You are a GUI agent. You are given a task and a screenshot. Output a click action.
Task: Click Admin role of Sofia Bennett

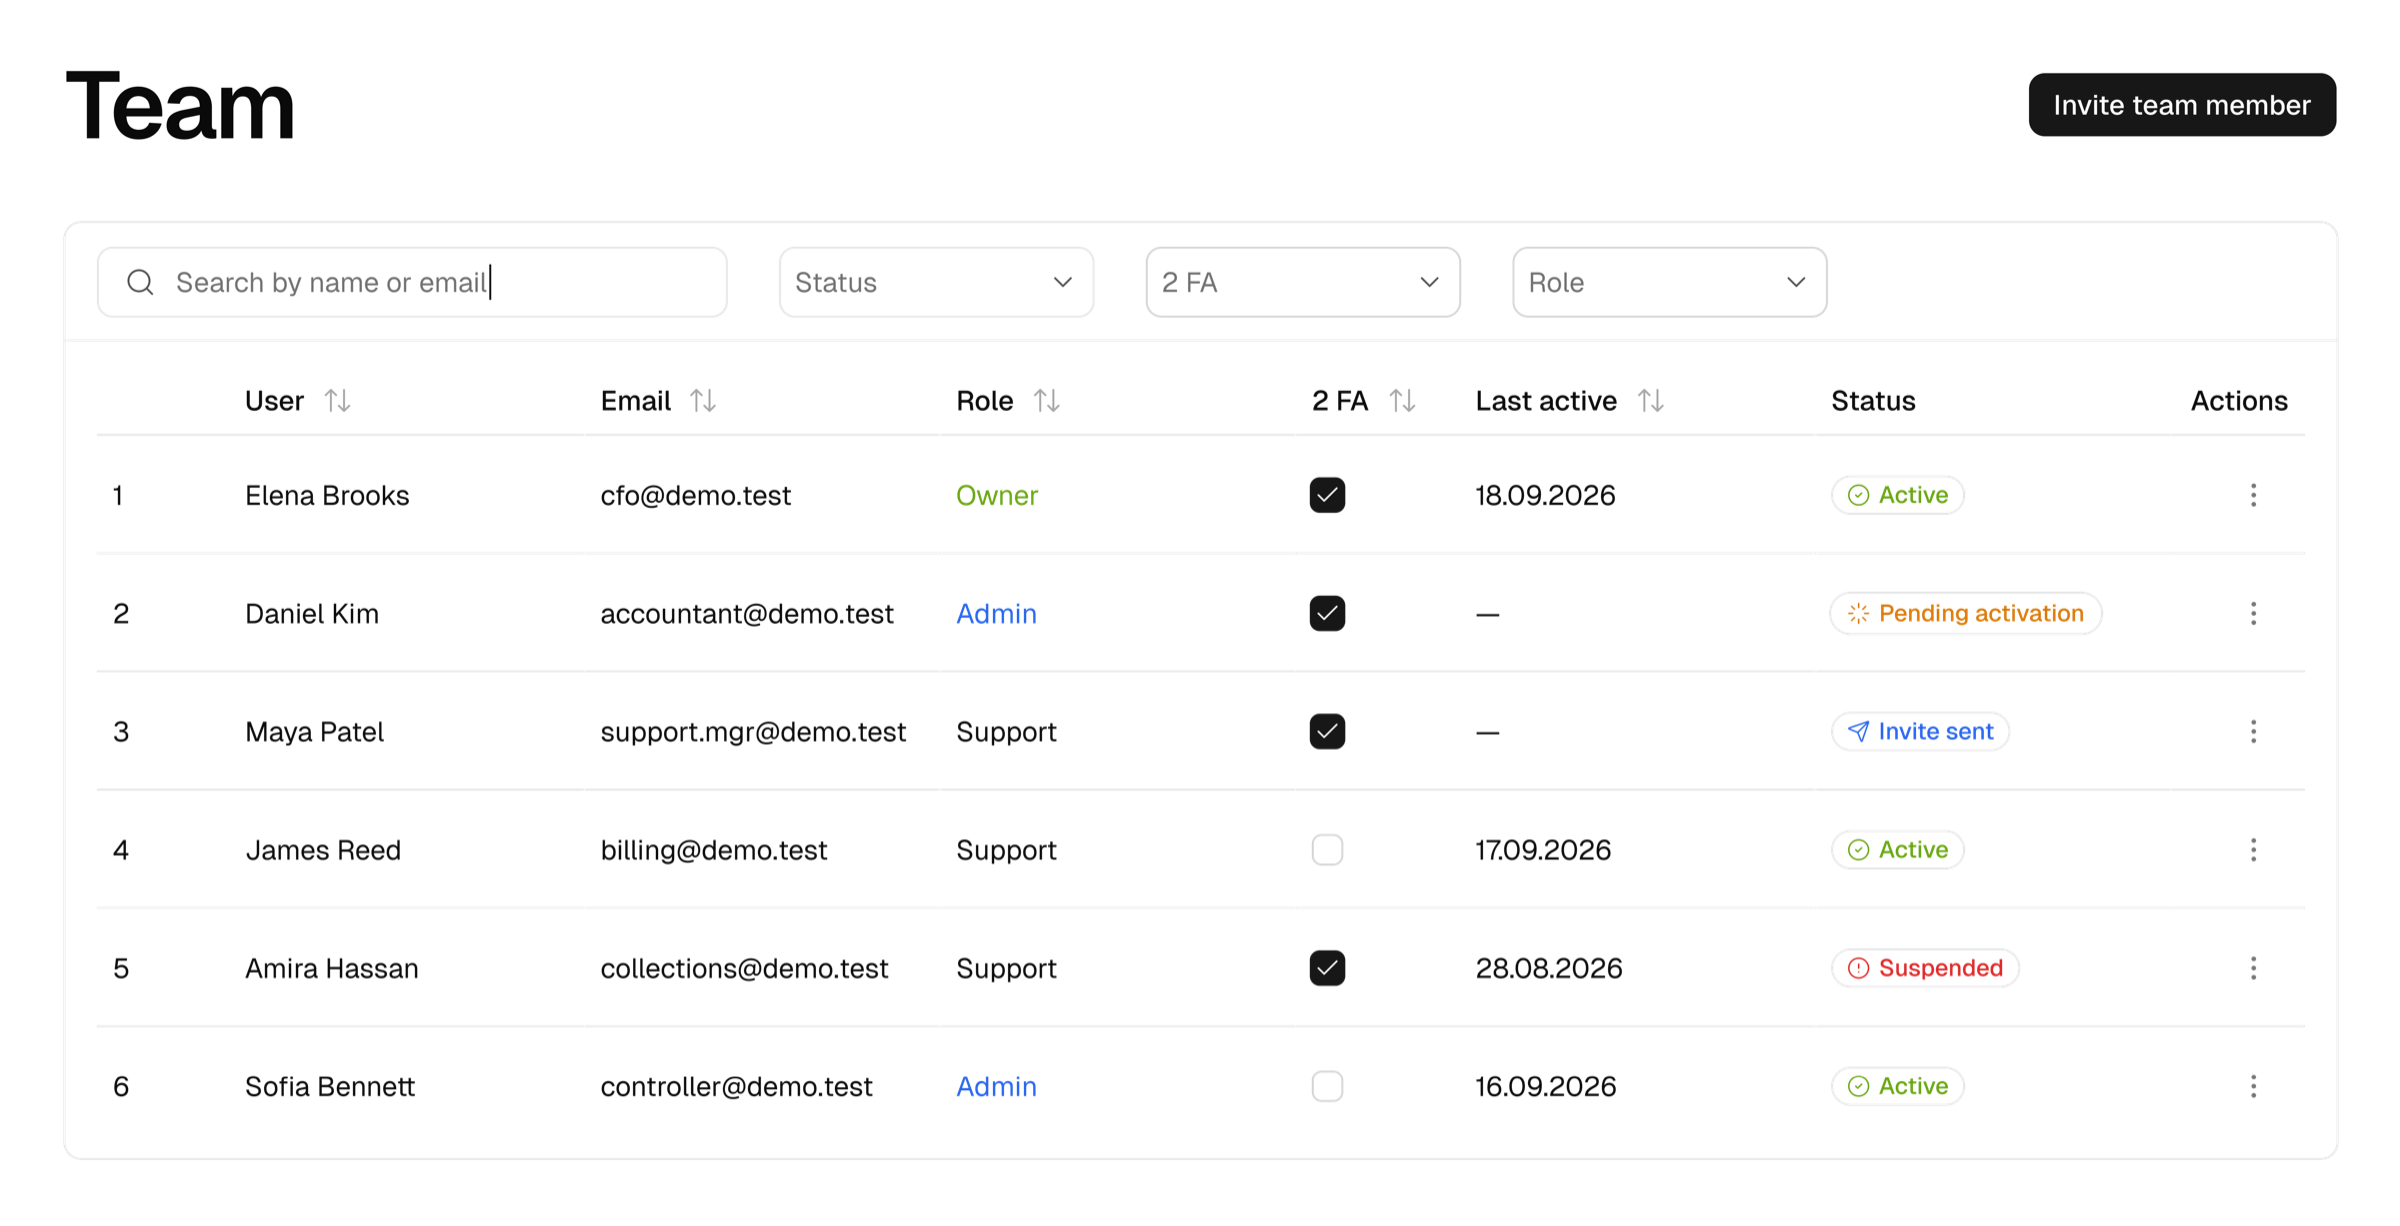tap(996, 1086)
